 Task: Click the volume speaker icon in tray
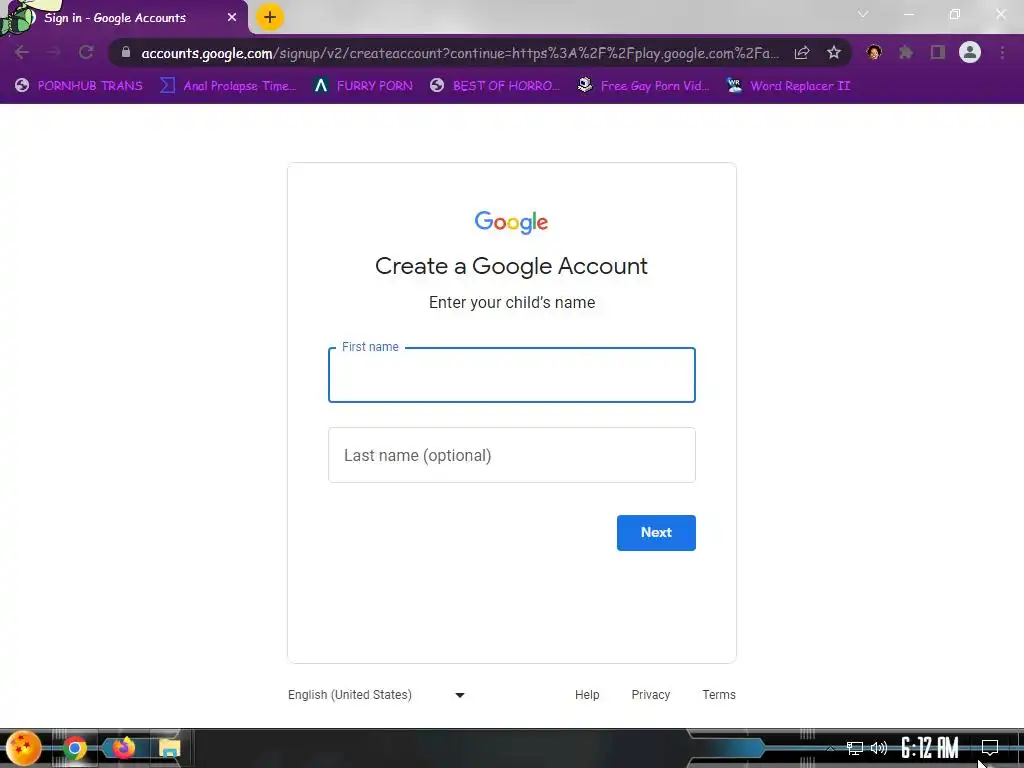(x=879, y=748)
